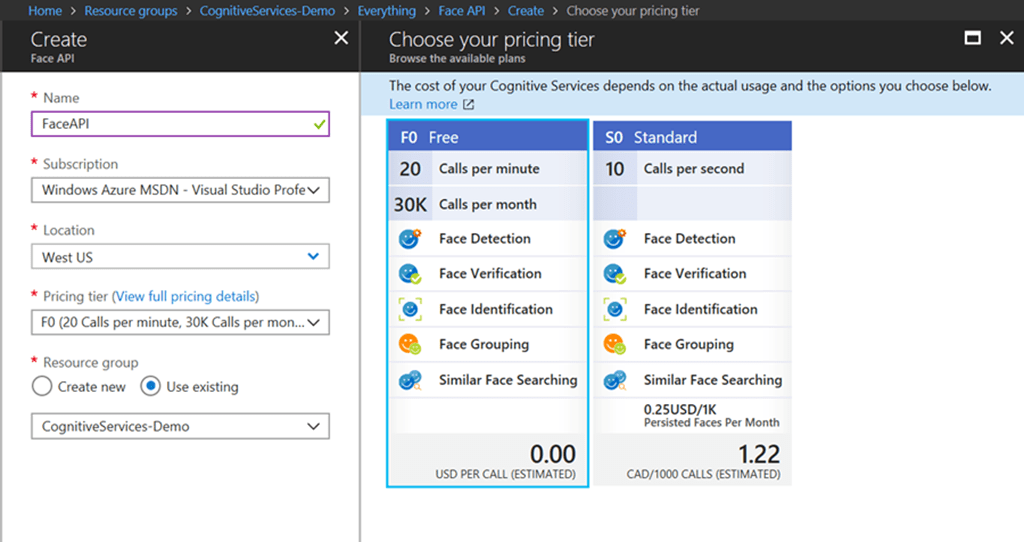Click Face Grouping icon in Standard tier
Screen dimensions: 1024x542
pos(615,345)
